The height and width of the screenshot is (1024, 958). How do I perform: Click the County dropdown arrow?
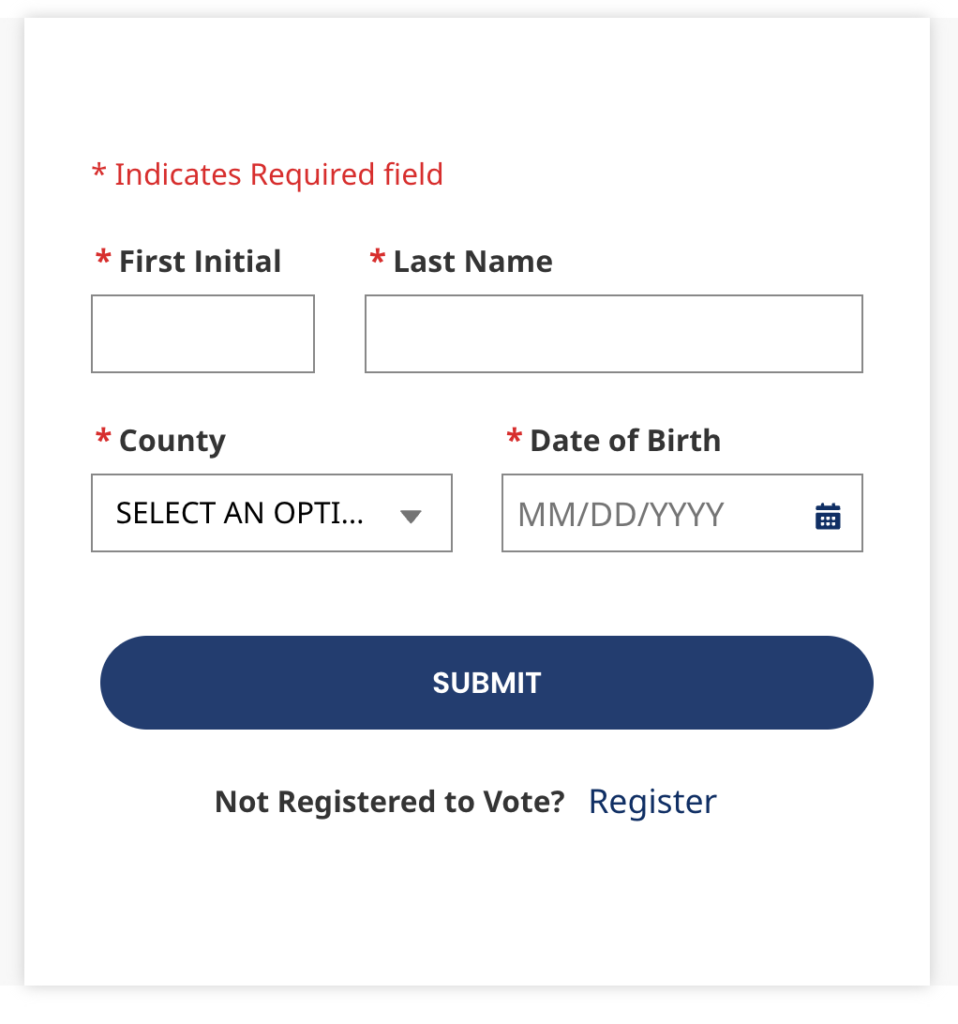[411, 517]
